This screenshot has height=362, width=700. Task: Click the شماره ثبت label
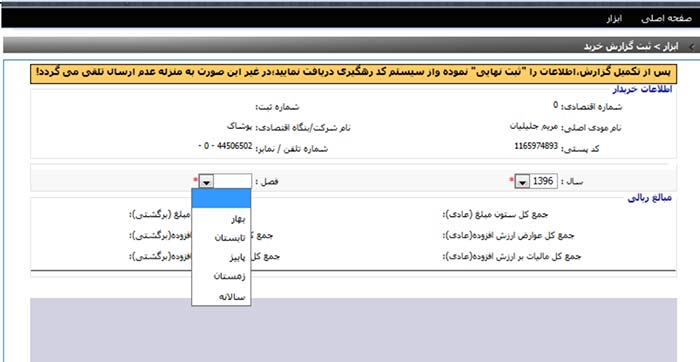[277, 107]
